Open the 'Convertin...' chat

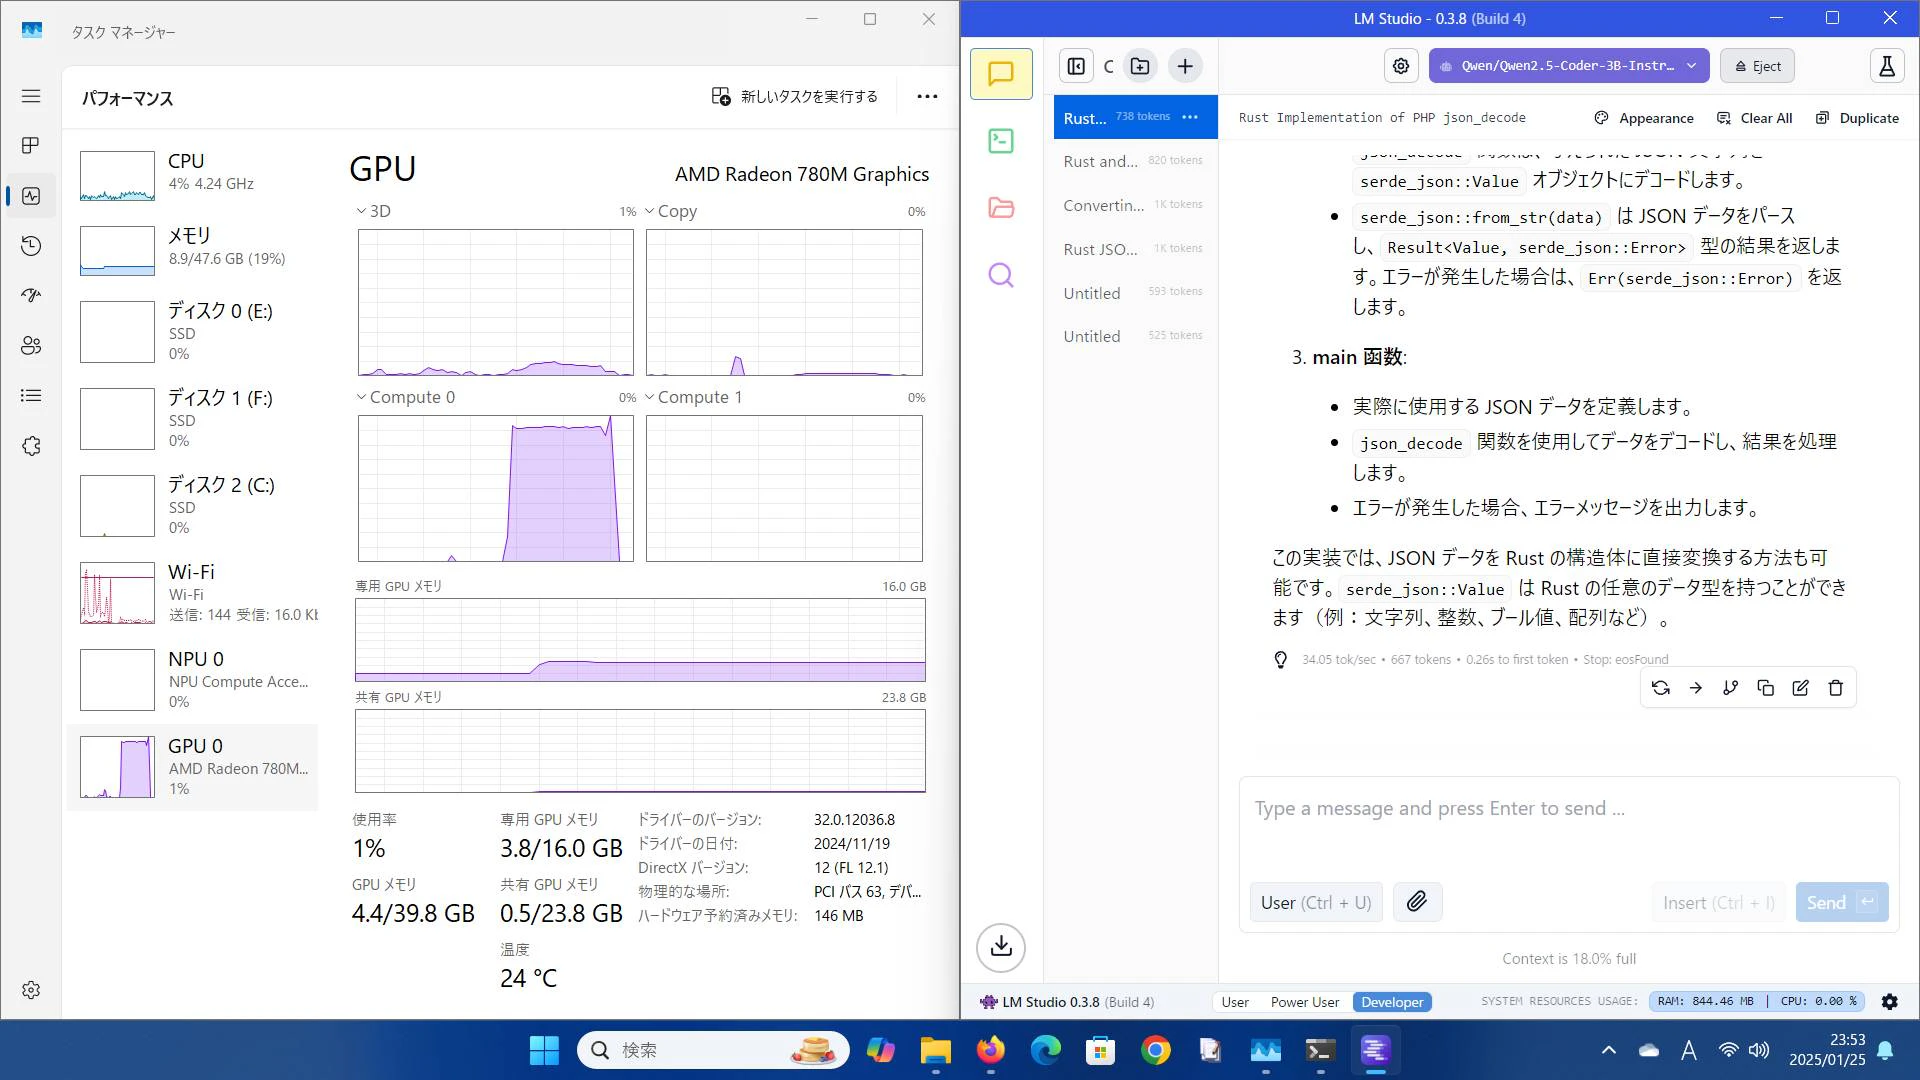point(1135,205)
